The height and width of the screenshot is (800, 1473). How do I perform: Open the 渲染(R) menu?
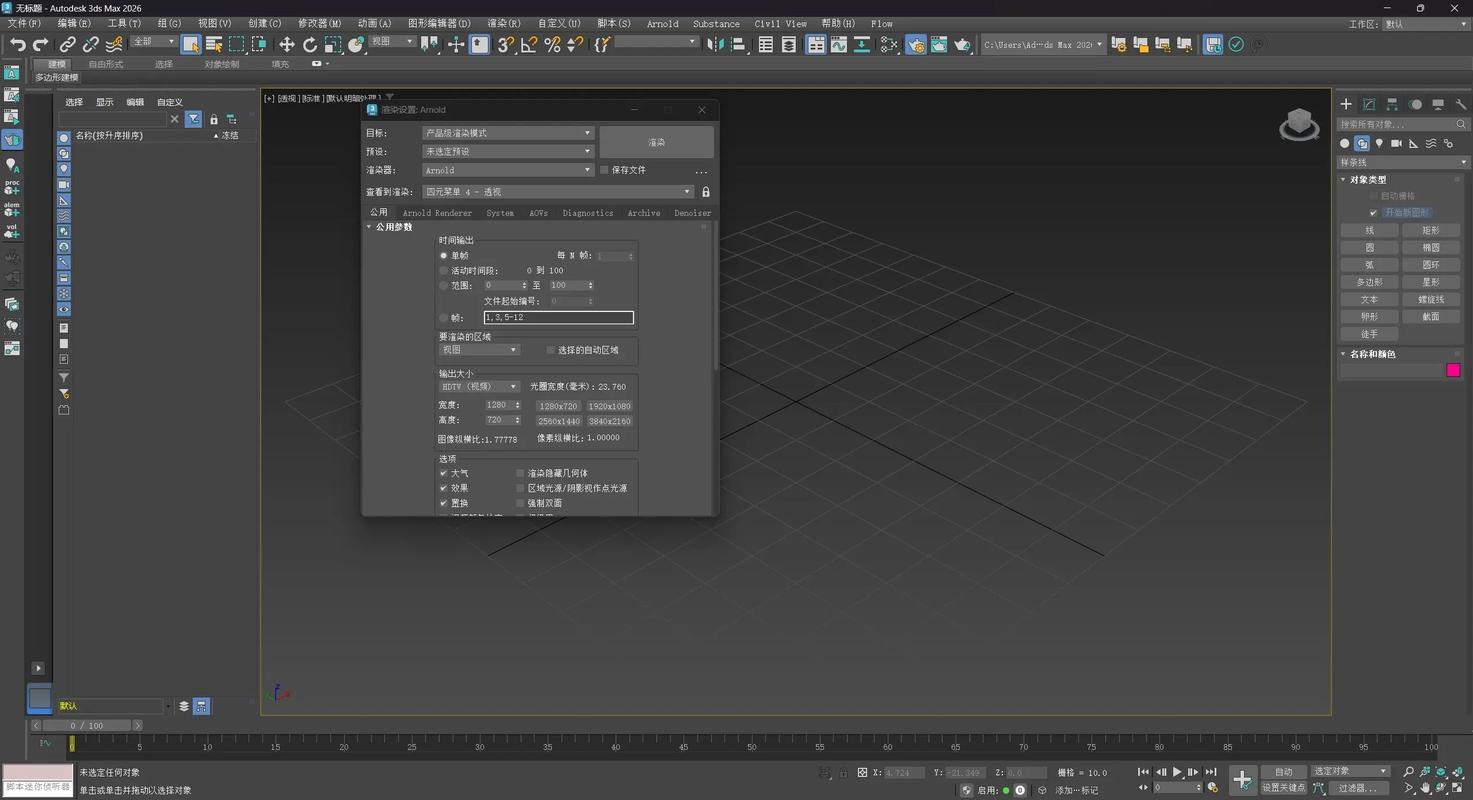coord(504,23)
